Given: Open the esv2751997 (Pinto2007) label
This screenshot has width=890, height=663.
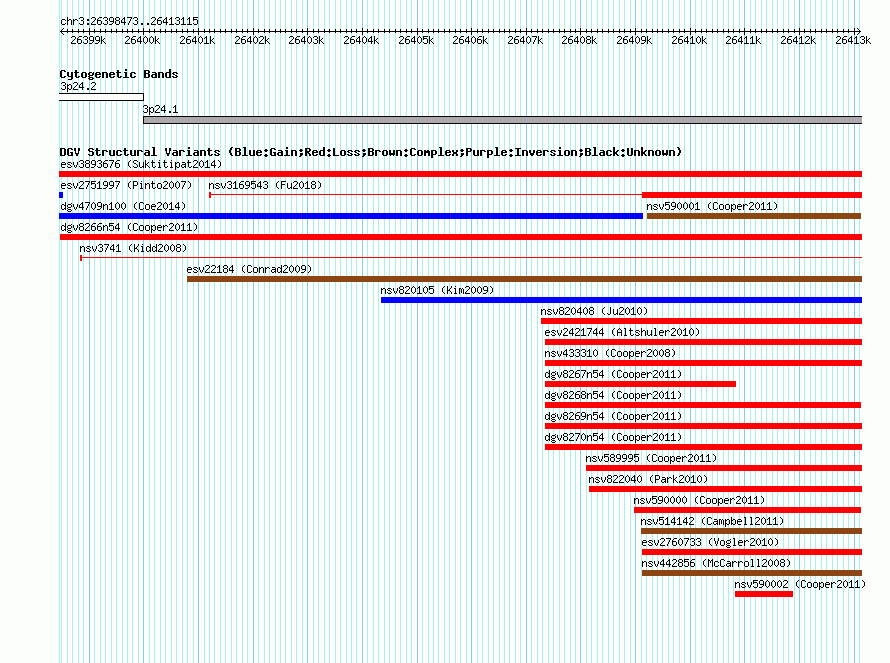Looking at the screenshot, I should (x=126, y=185).
